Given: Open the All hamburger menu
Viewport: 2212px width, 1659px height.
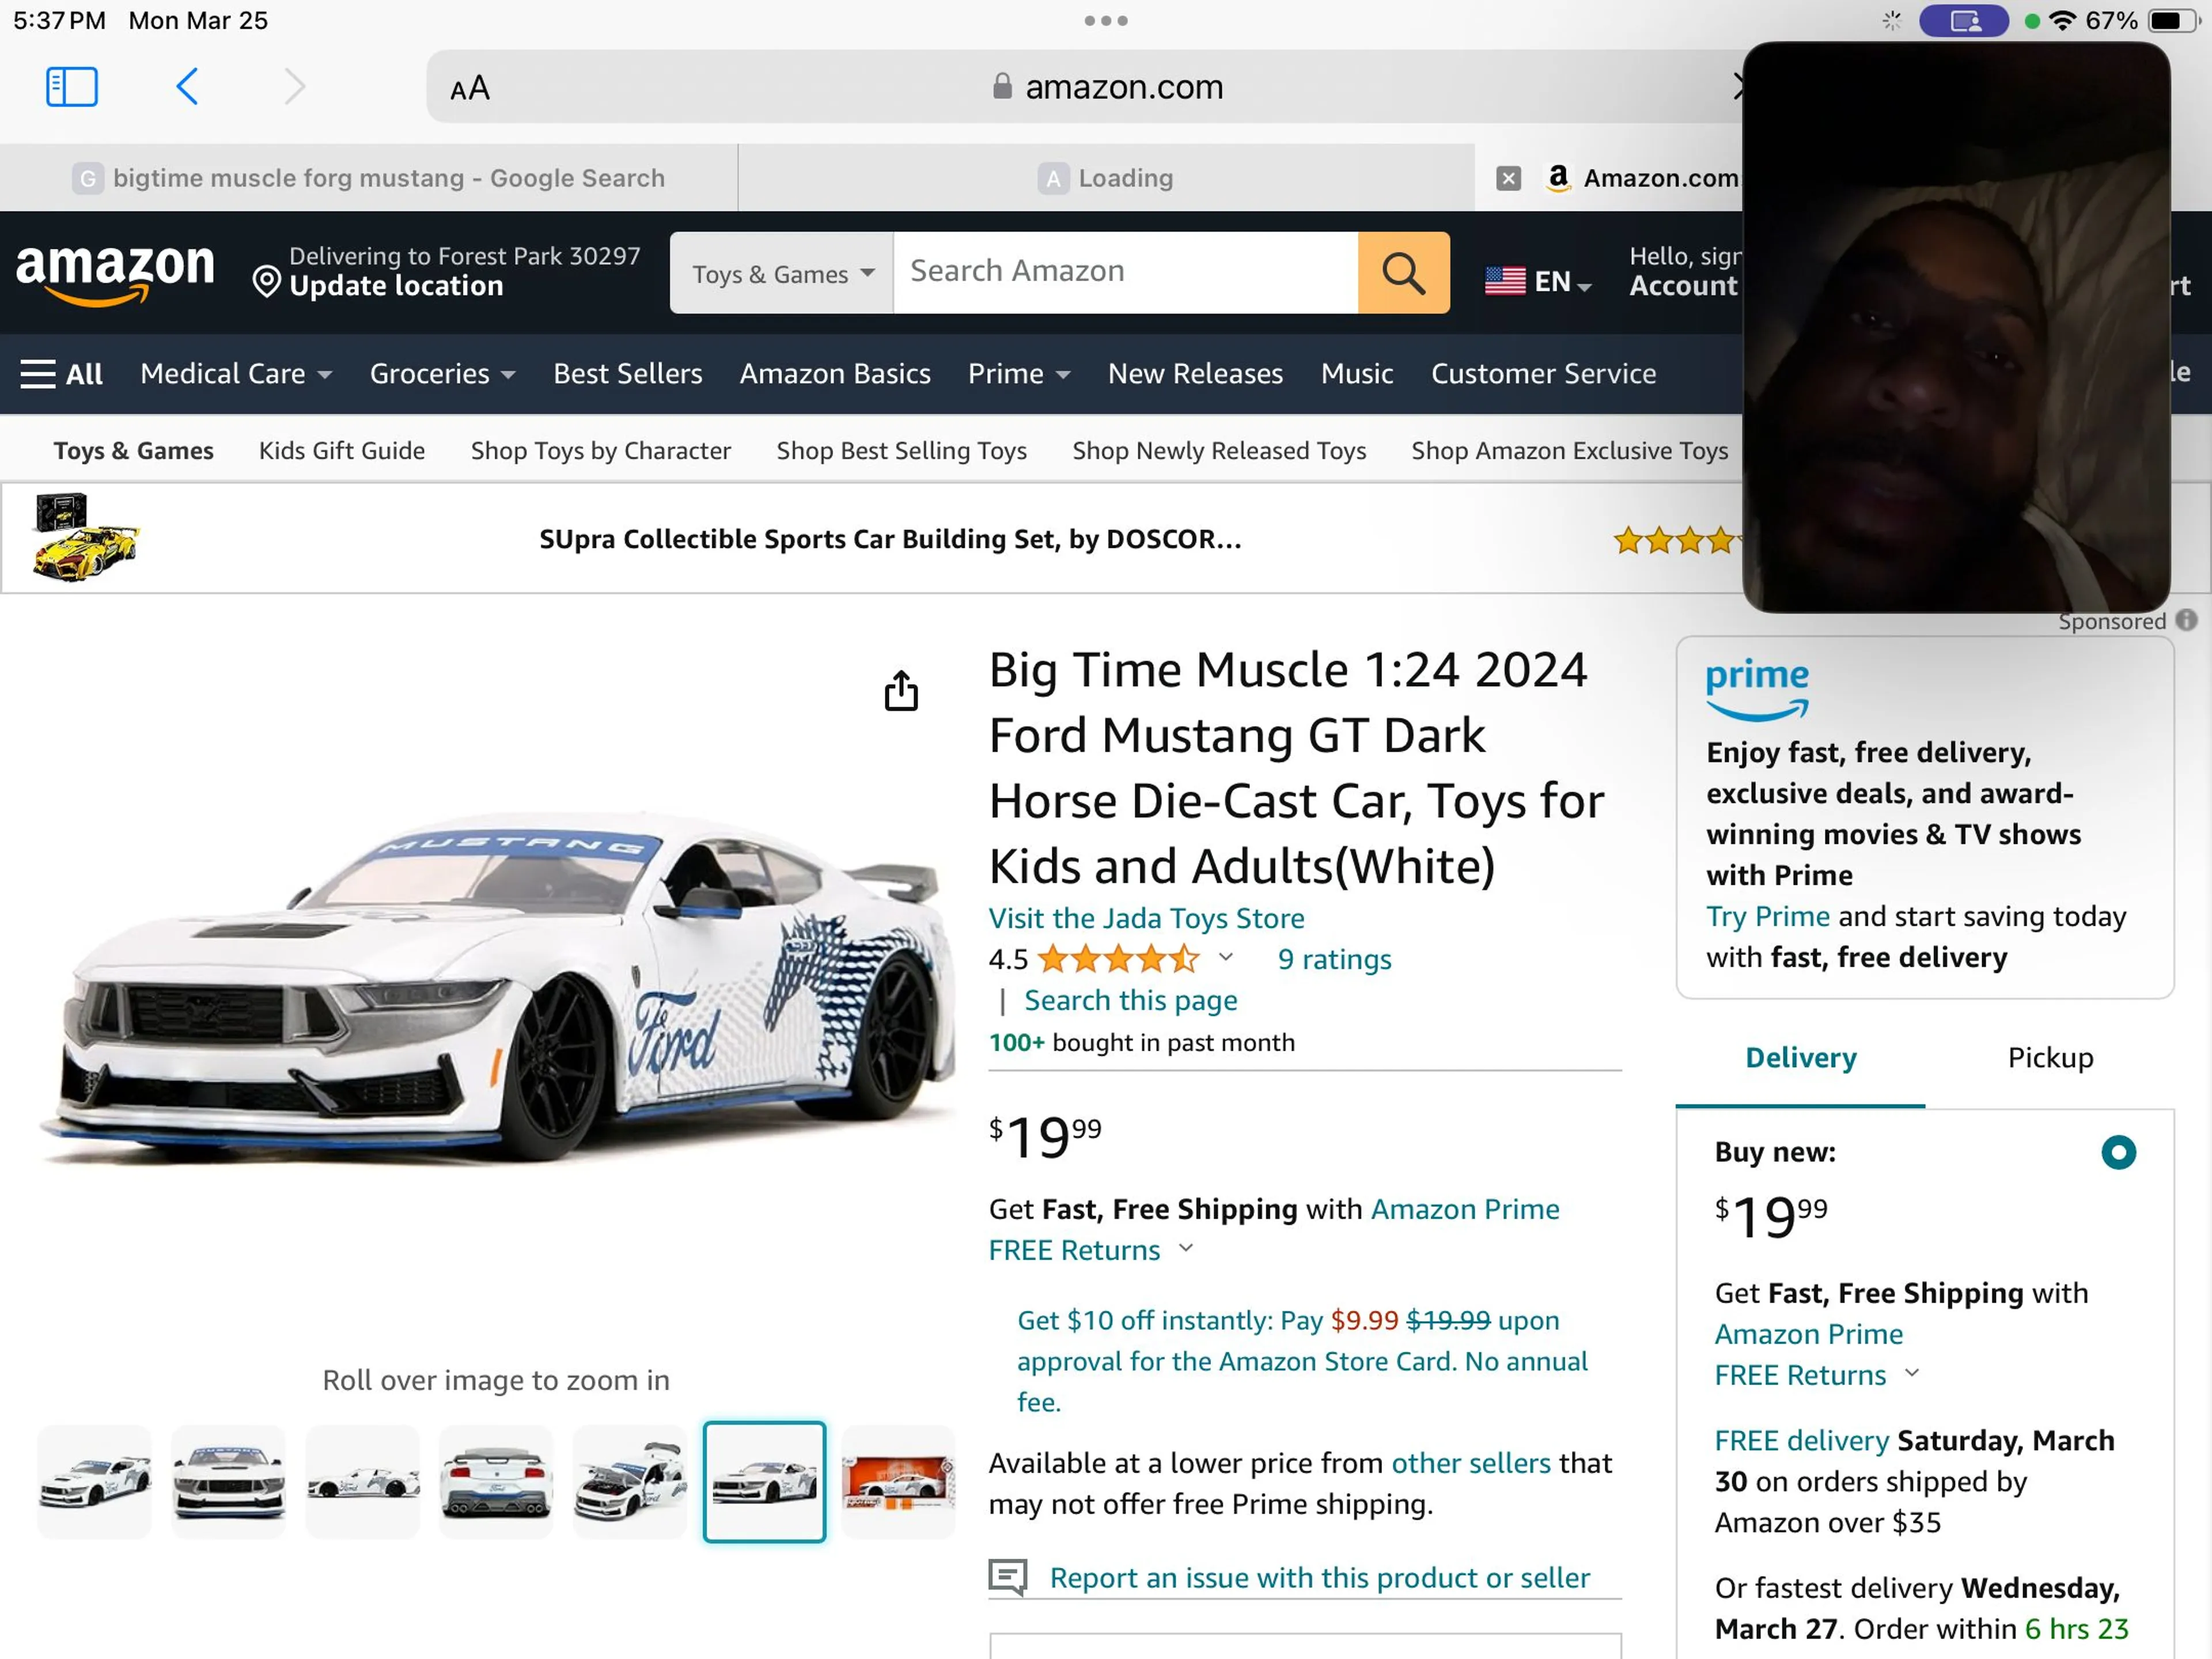Looking at the screenshot, I should 62,374.
